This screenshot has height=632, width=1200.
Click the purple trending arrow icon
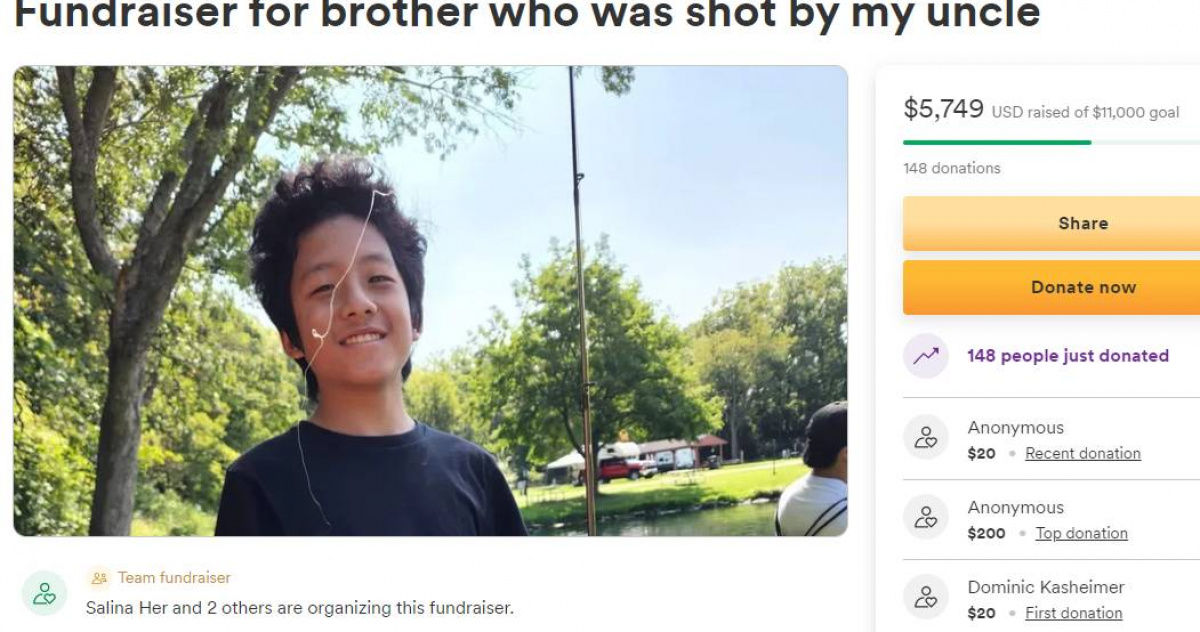[x=925, y=356]
